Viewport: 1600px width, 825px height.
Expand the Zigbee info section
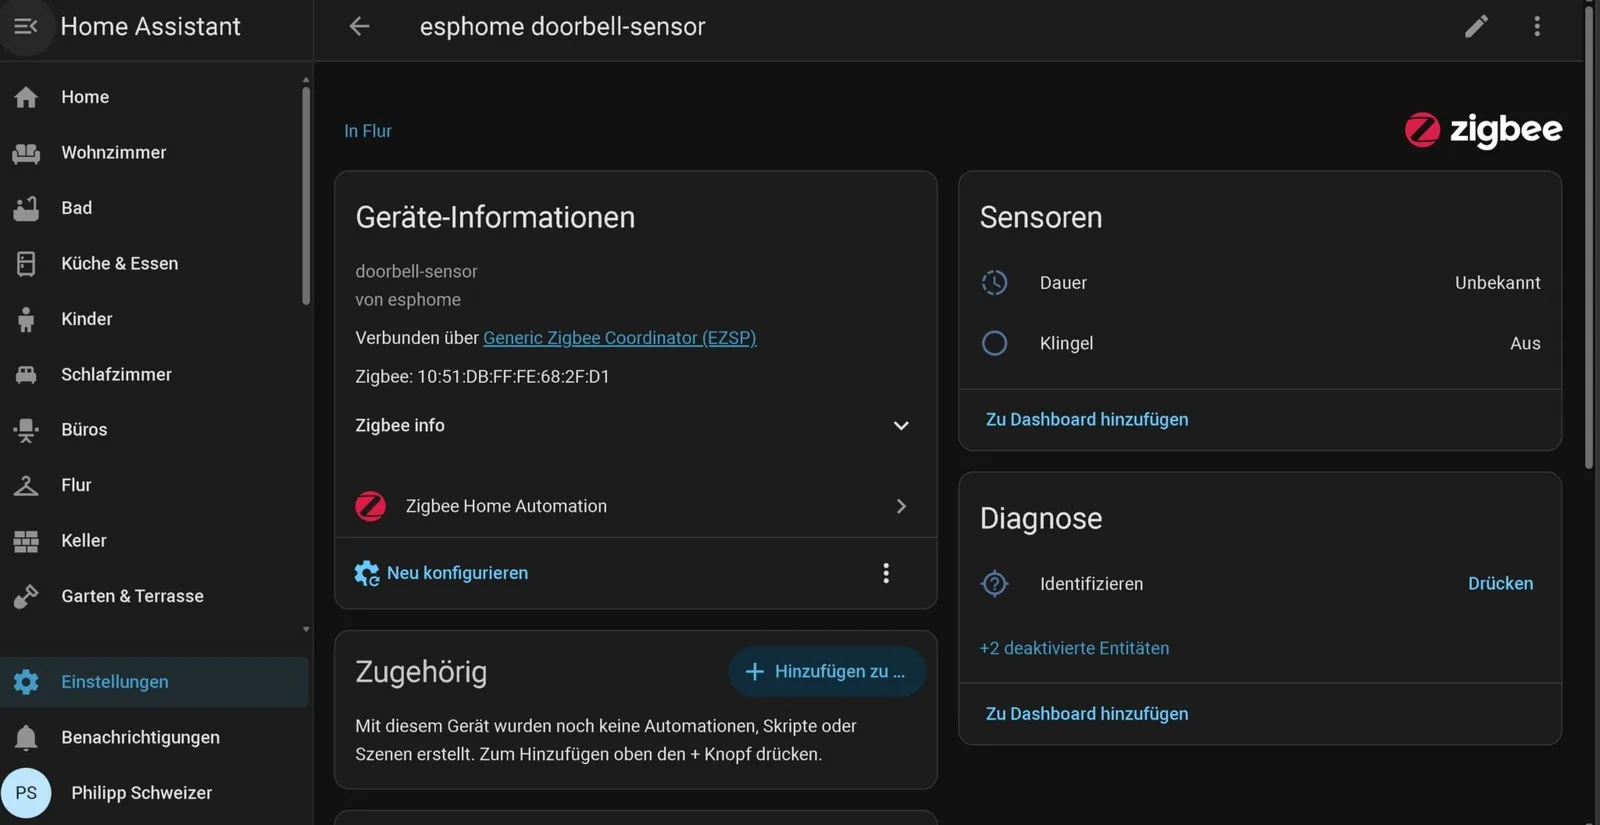(x=635, y=425)
